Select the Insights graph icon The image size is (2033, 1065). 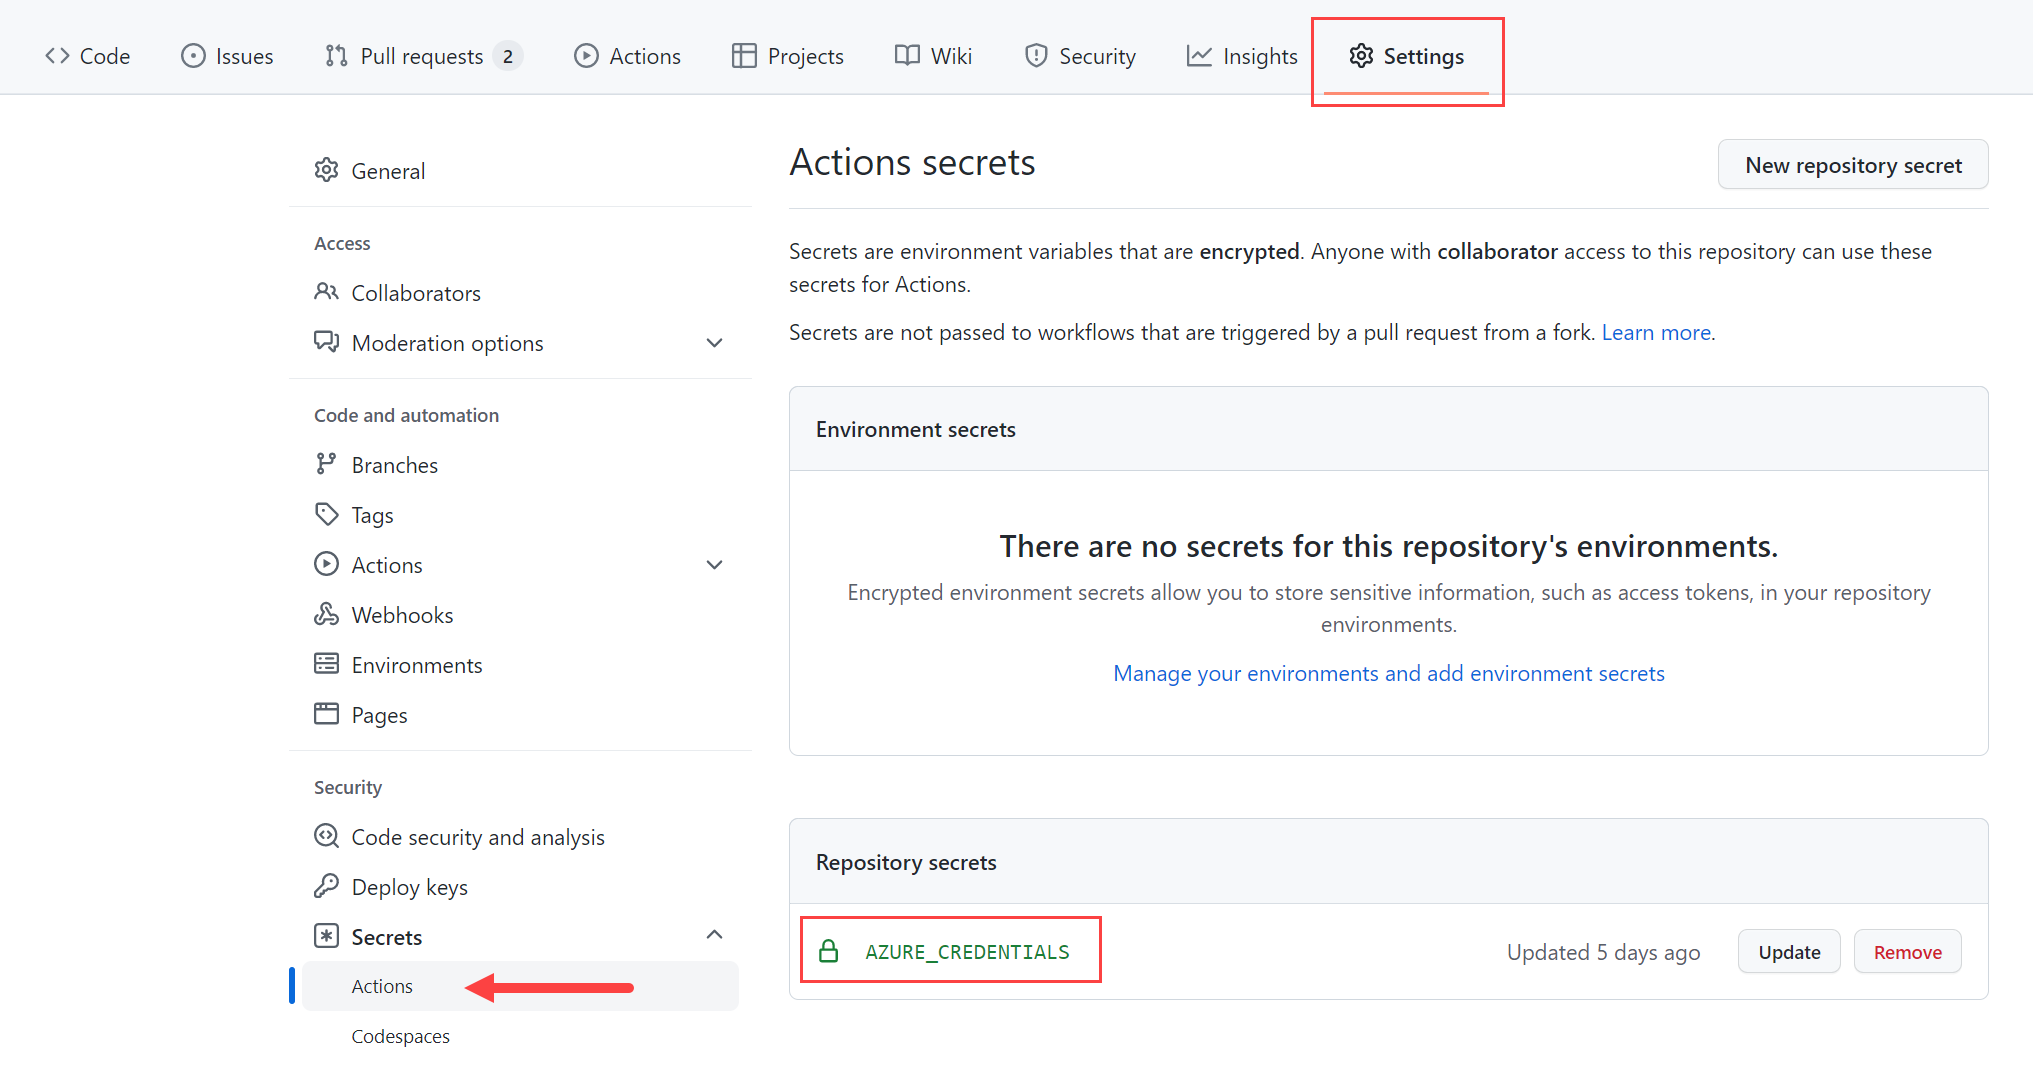click(x=1200, y=56)
